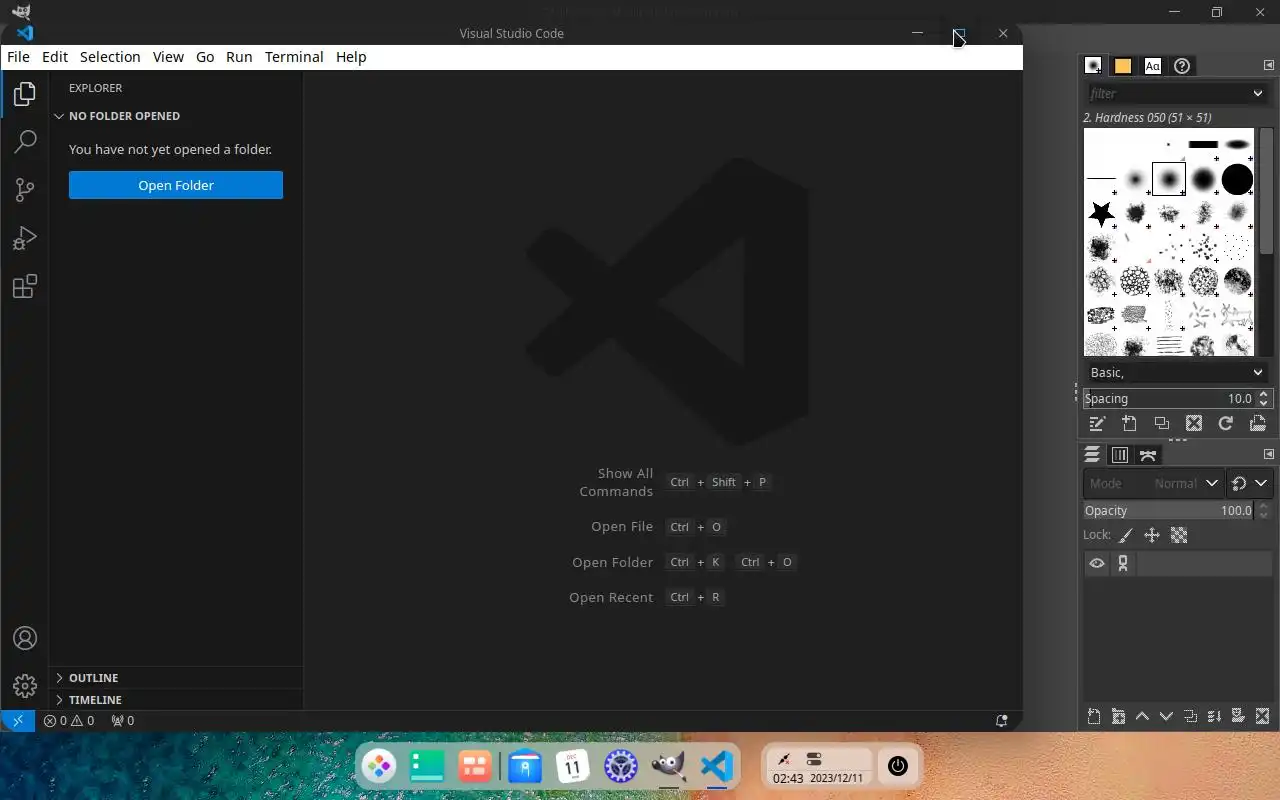Open the calendar app in dock
The height and width of the screenshot is (800, 1280).
pos(573,767)
